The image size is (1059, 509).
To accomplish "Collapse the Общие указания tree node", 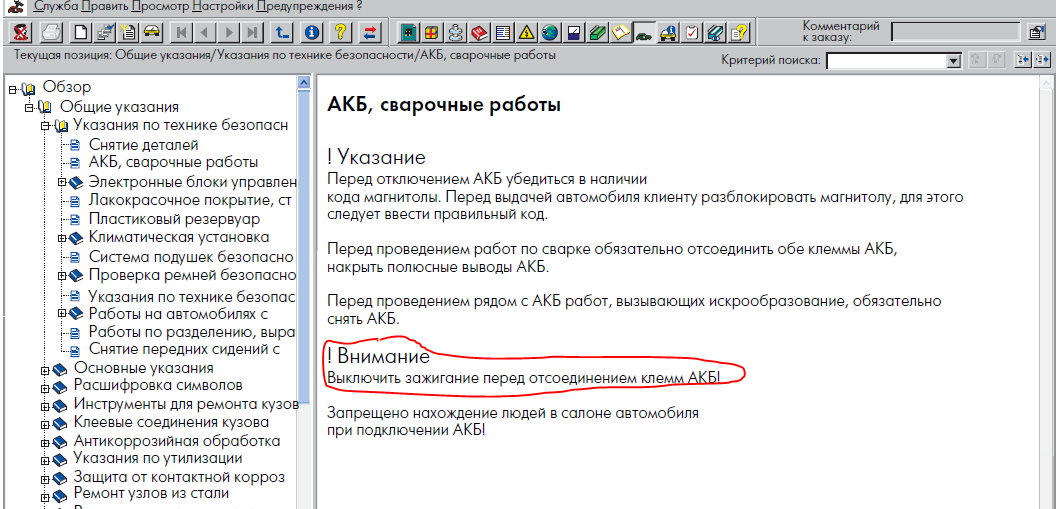I will tap(30, 107).
